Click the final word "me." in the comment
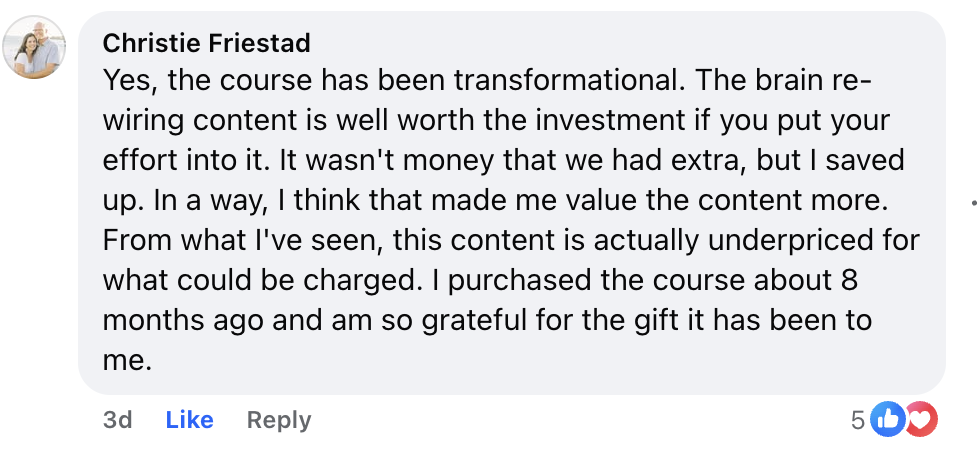Viewport: 978px width, 450px height. tap(127, 360)
